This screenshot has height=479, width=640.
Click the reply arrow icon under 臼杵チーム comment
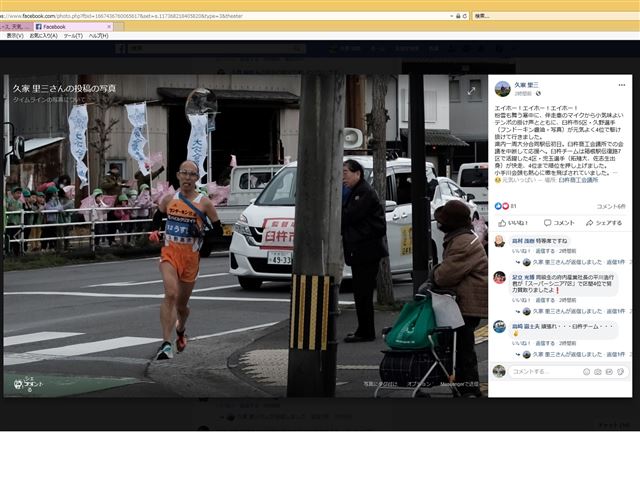click(x=518, y=354)
